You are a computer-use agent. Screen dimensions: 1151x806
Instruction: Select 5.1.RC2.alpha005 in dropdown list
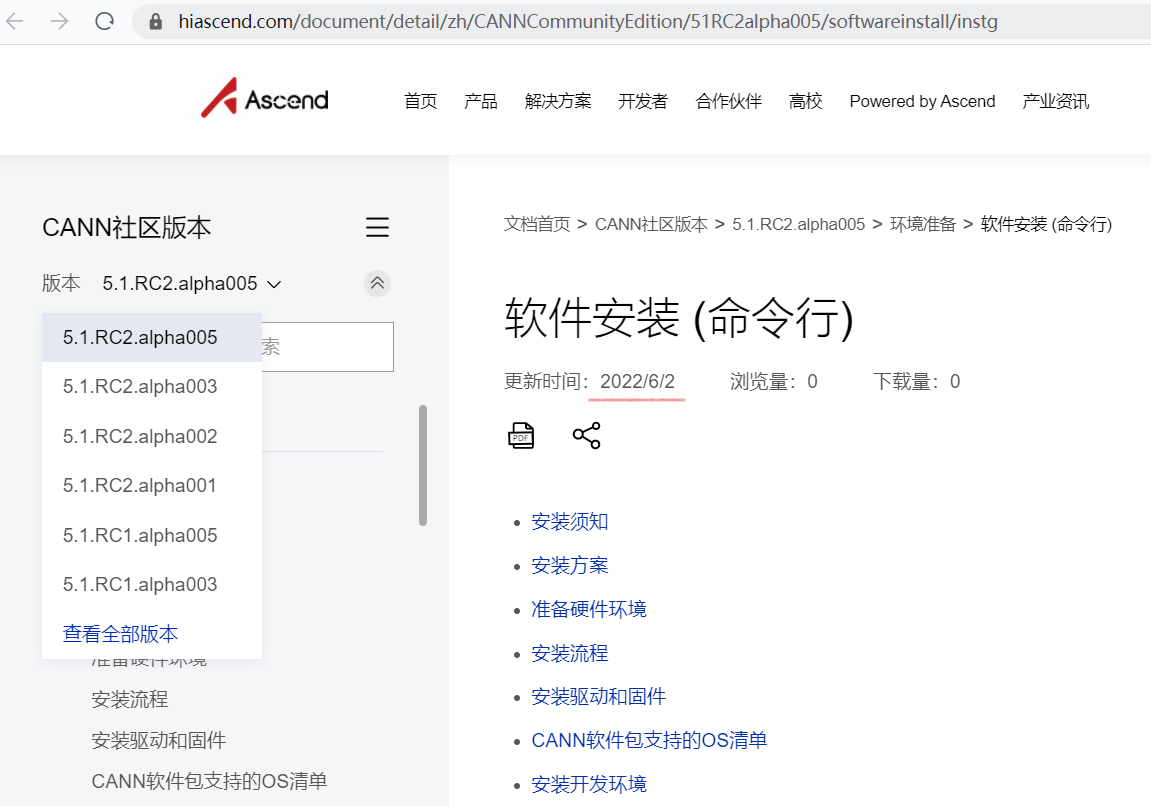coord(152,338)
